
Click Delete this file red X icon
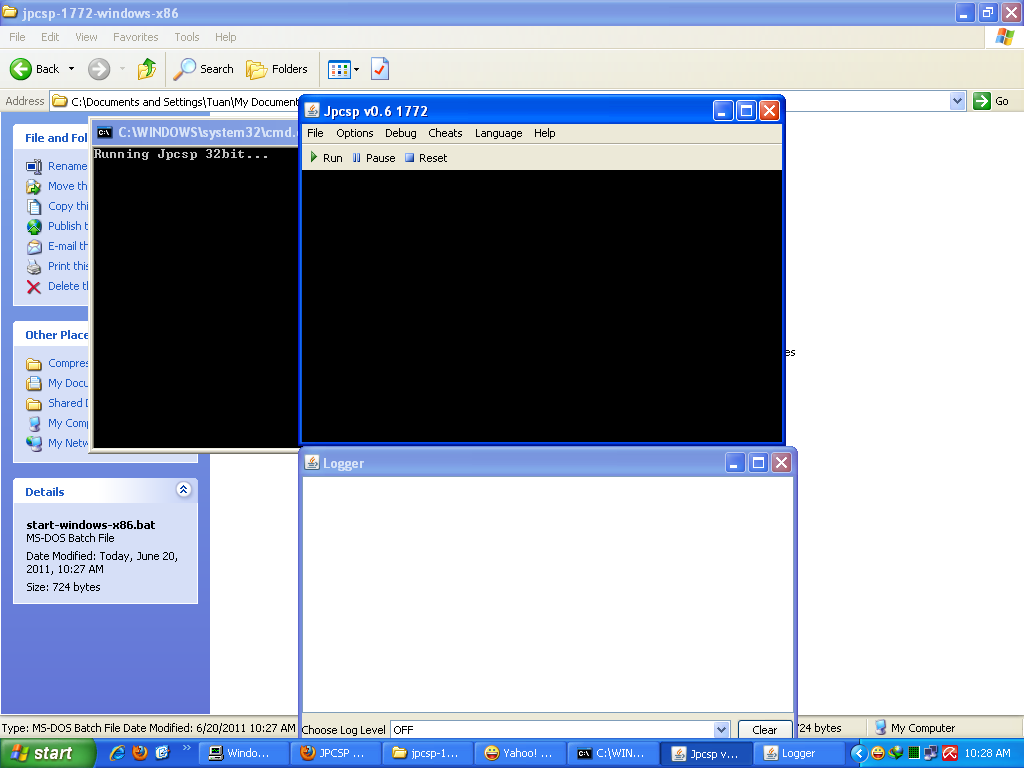click(x=34, y=286)
